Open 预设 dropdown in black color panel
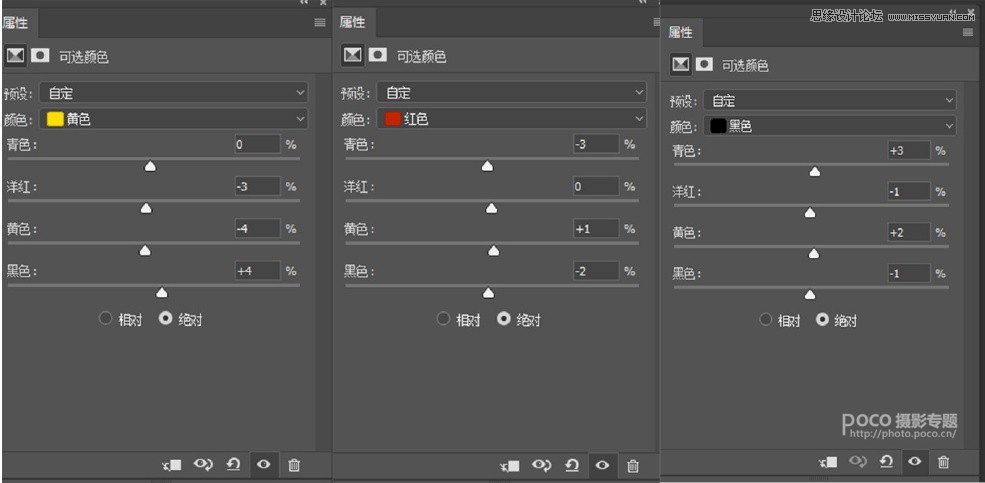Screen dimensions: 985x483 (x=830, y=100)
